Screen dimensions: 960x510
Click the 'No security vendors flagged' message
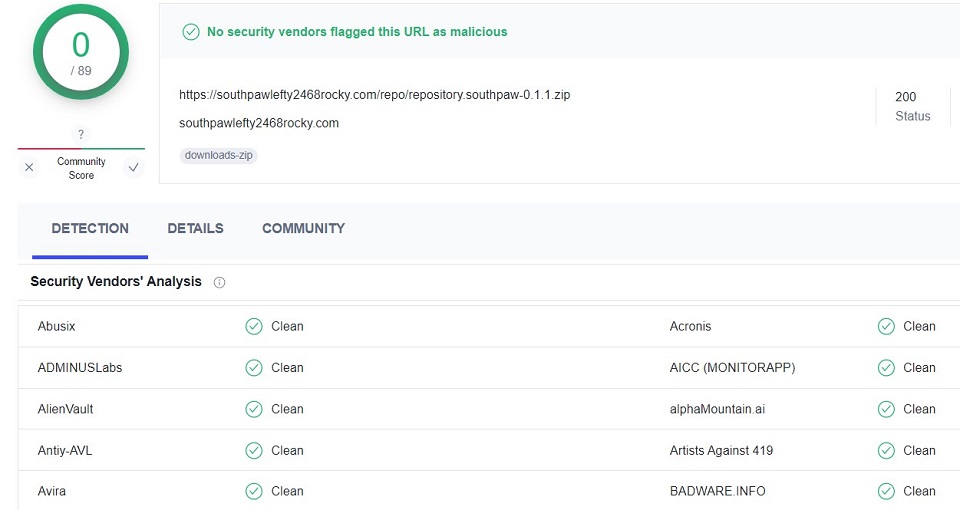tap(357, 32)
